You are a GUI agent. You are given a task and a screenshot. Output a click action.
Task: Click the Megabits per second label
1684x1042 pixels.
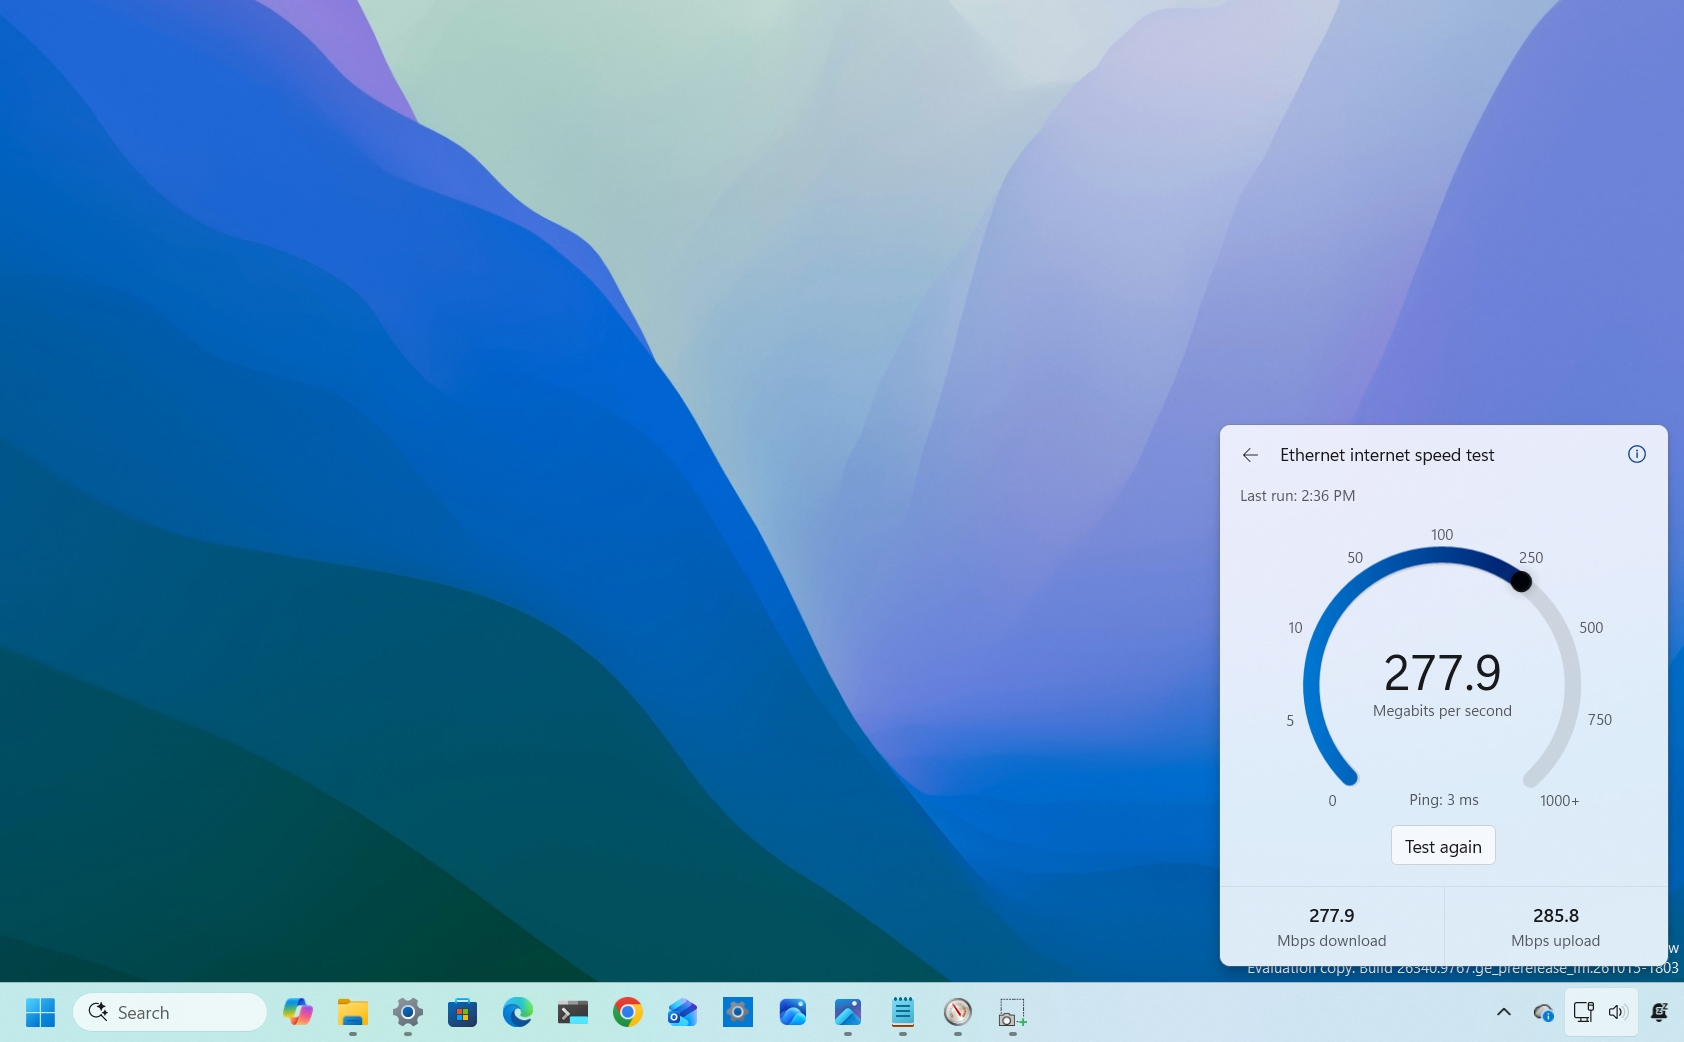(1442, 711)
